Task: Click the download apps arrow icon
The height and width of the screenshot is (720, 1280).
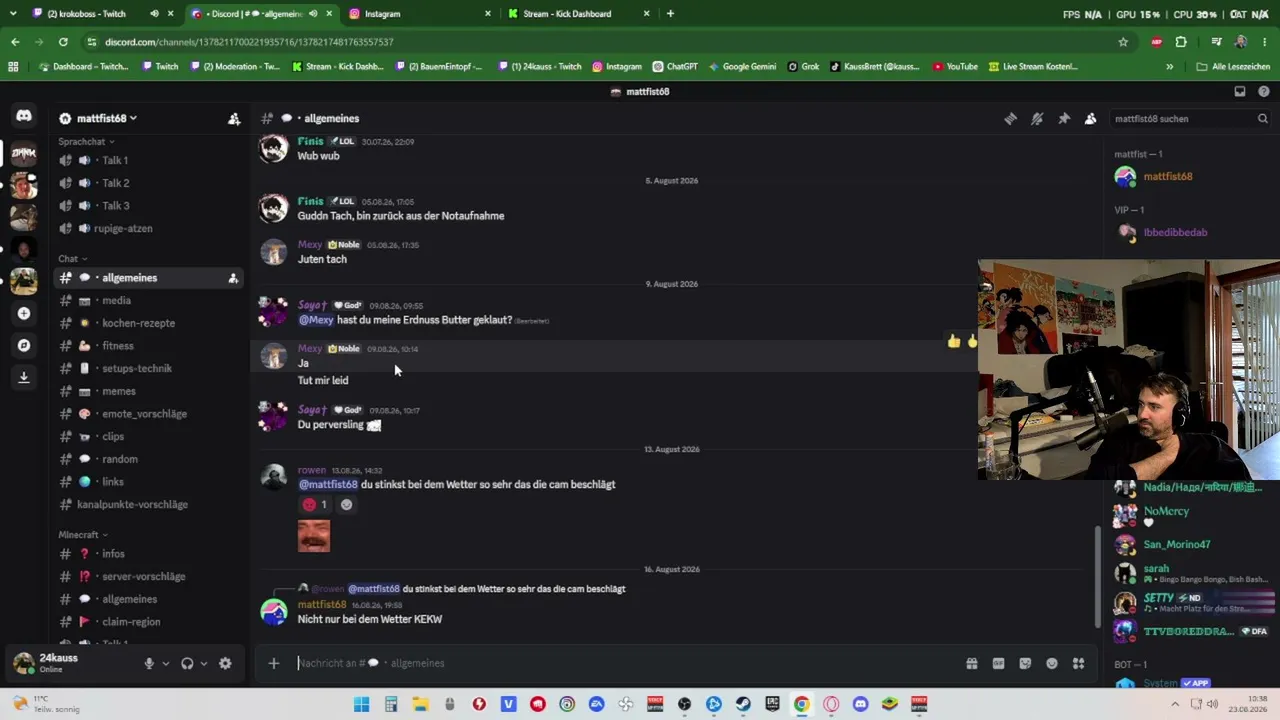Action: (24, 377)
